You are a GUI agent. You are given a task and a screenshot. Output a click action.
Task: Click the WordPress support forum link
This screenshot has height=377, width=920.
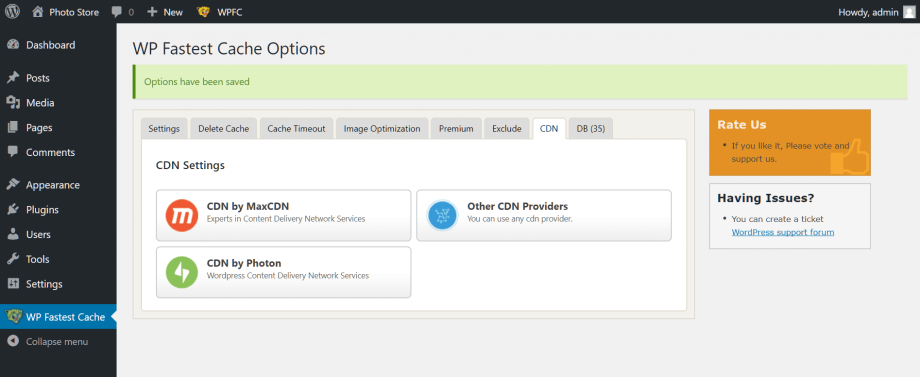pos(783,232)
